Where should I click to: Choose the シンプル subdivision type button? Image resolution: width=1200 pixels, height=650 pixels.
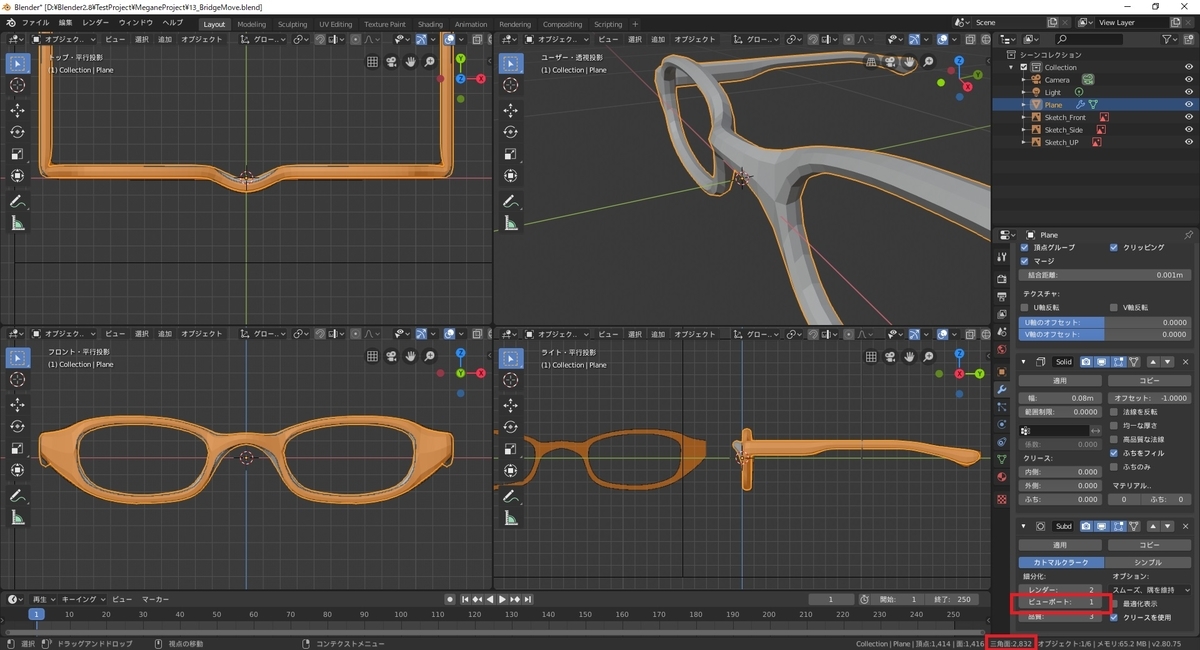coord(1149,563)
